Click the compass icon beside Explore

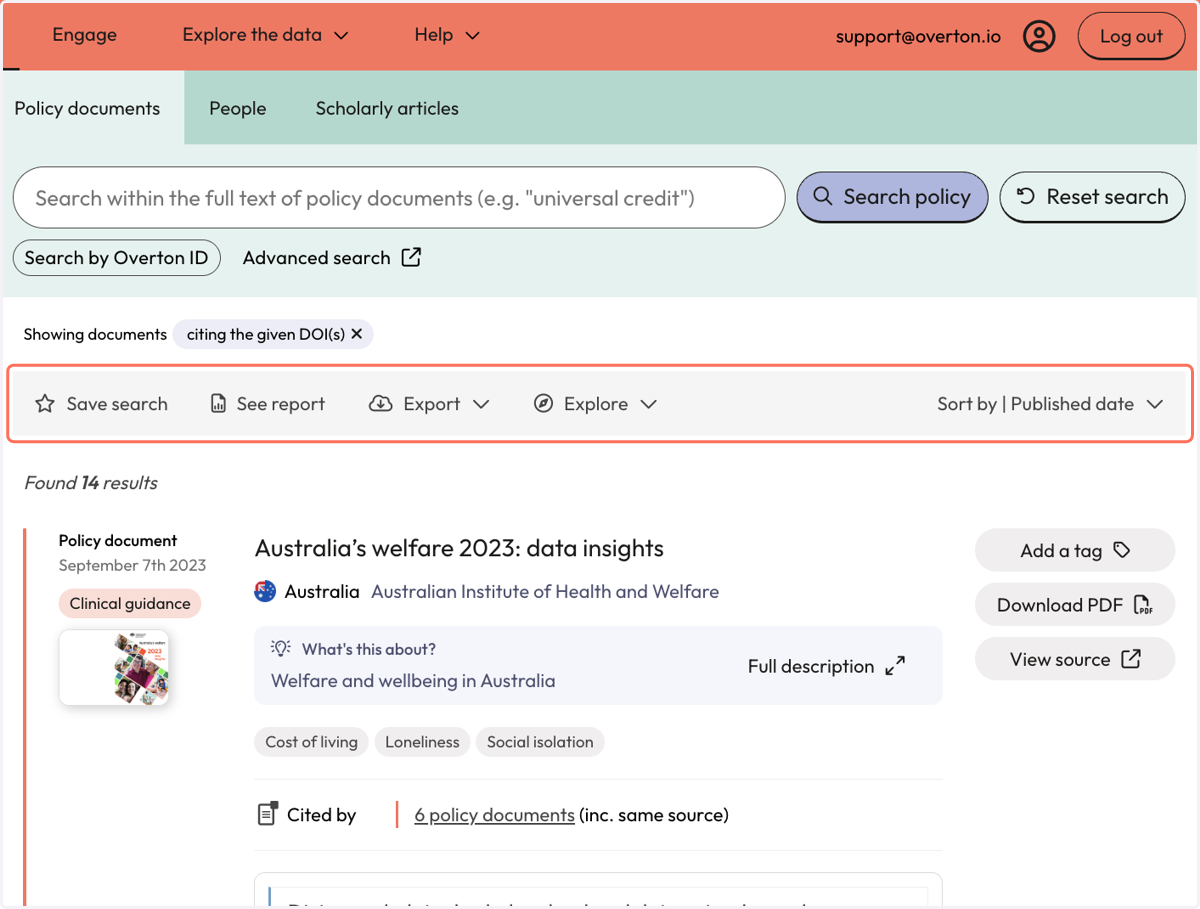[543, 404]
